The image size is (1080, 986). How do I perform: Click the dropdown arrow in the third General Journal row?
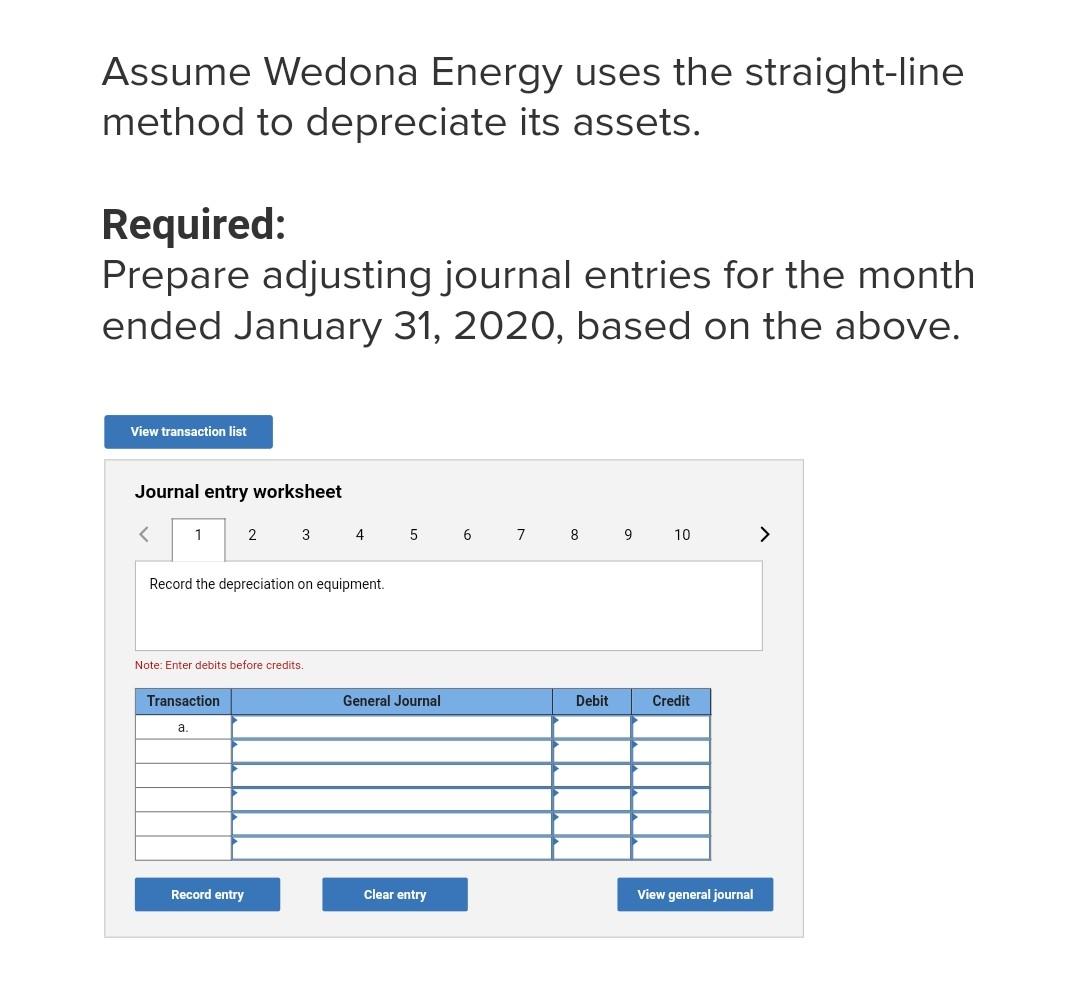[235, 769]
